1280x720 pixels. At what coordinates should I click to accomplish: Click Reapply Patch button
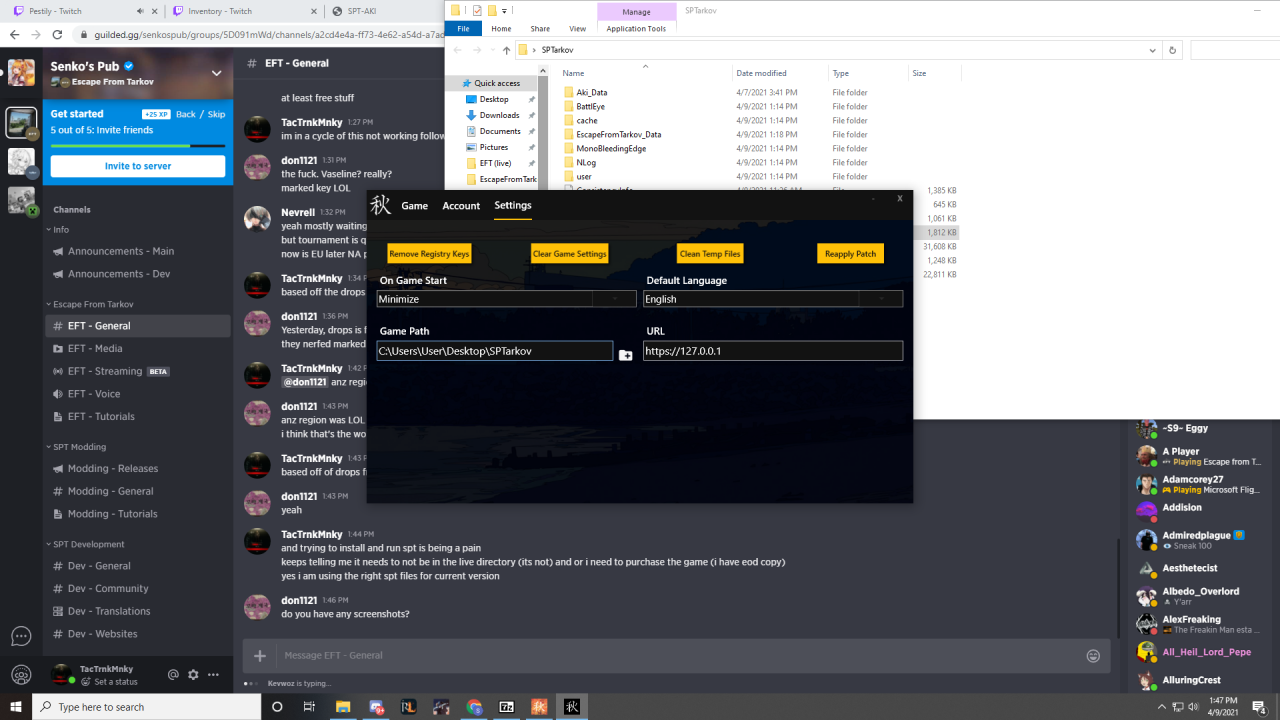[x=850, y=254]
